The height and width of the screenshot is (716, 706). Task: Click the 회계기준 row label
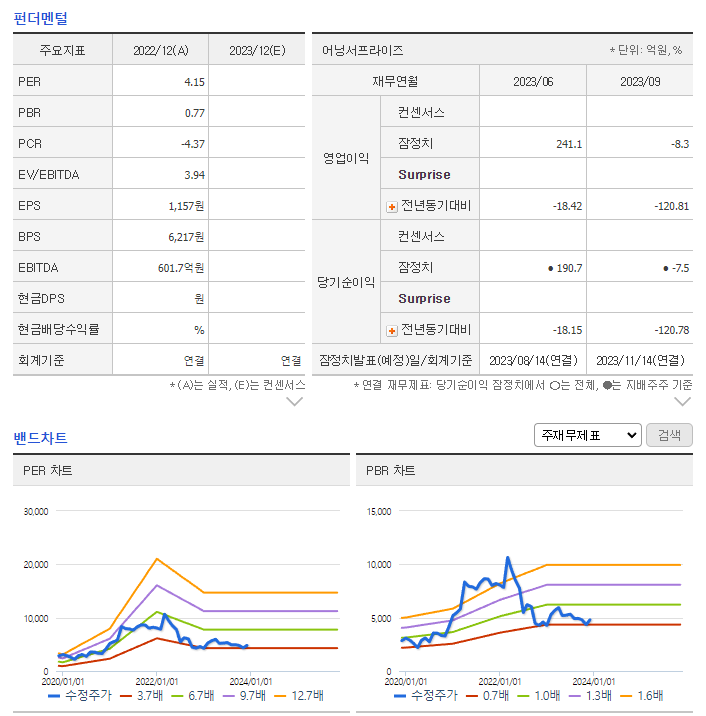41,360
